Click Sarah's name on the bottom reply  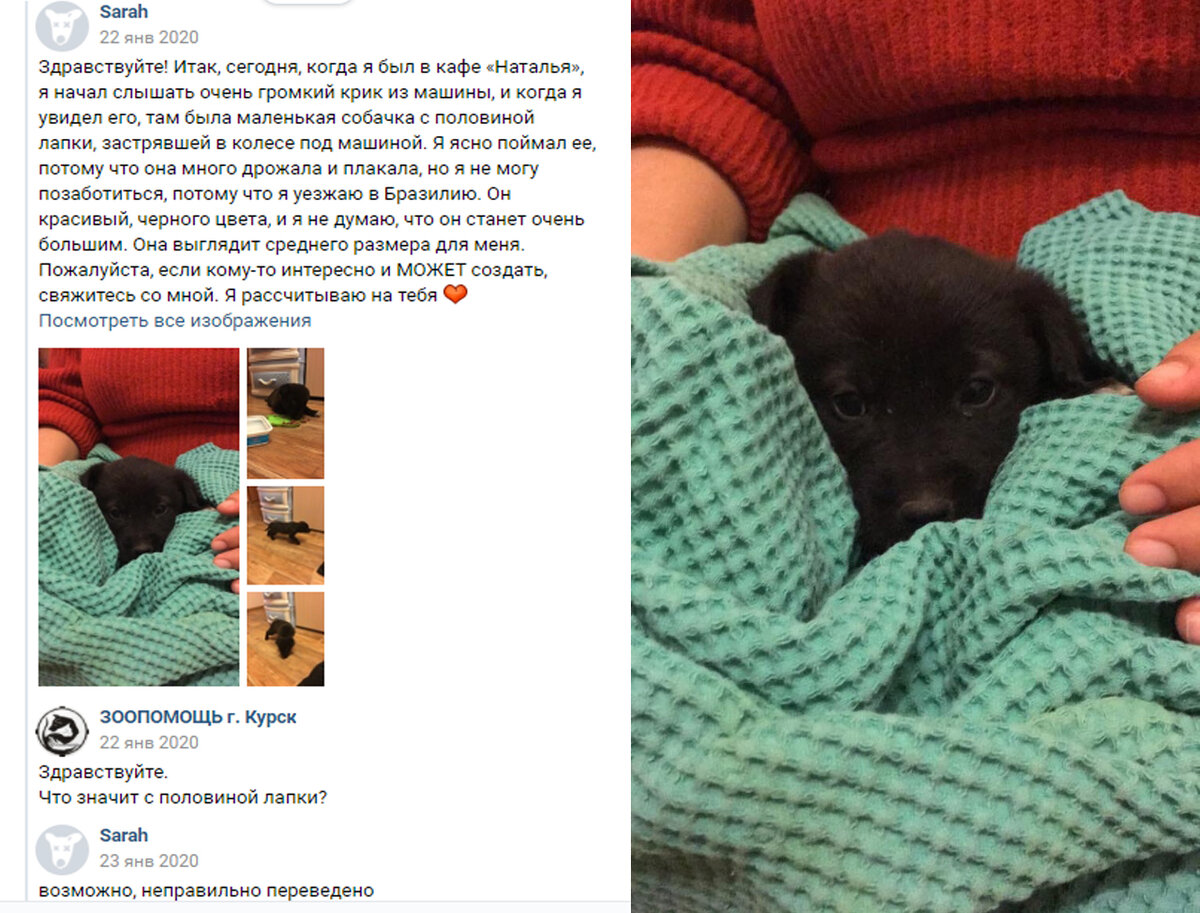point(124,835)
